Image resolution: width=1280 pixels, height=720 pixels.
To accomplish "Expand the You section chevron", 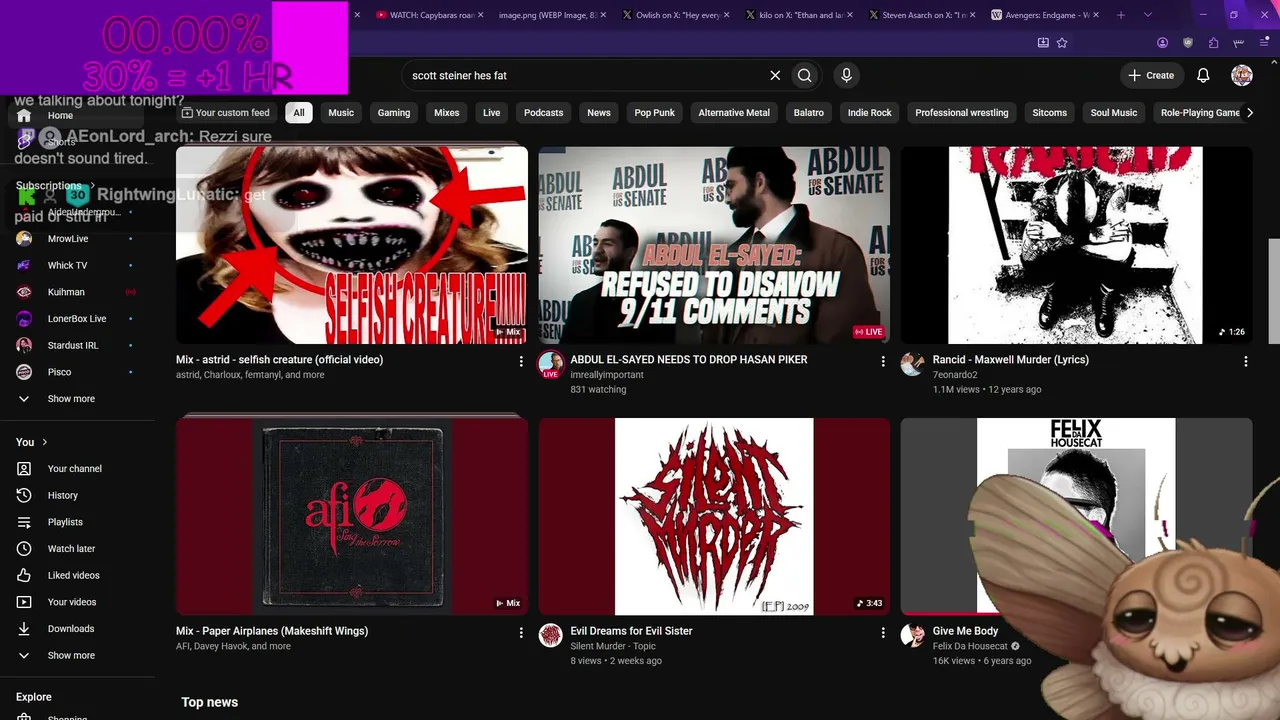I will click(44, 442).
